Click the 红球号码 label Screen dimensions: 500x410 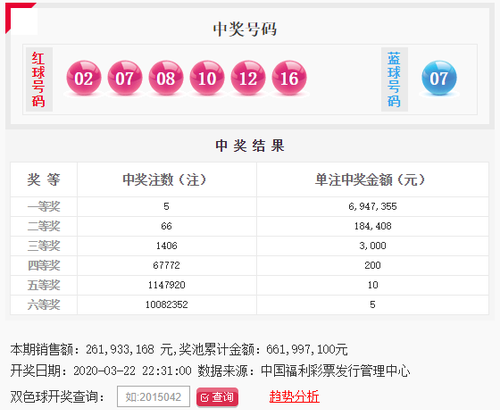point(39,79)
